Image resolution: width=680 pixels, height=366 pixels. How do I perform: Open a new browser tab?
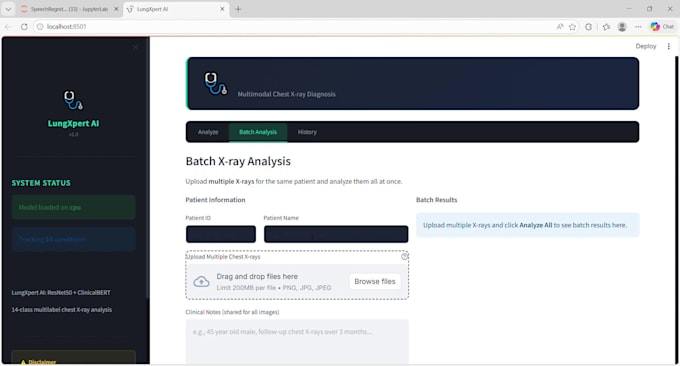coord(238,9)
